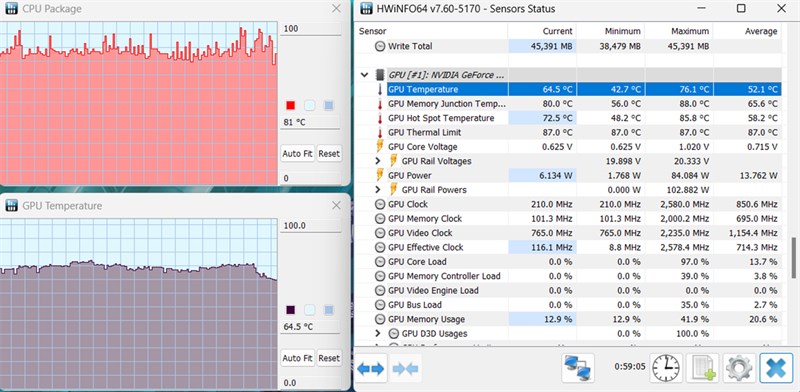Click Reset in CPU Package window

pos(329,153)
